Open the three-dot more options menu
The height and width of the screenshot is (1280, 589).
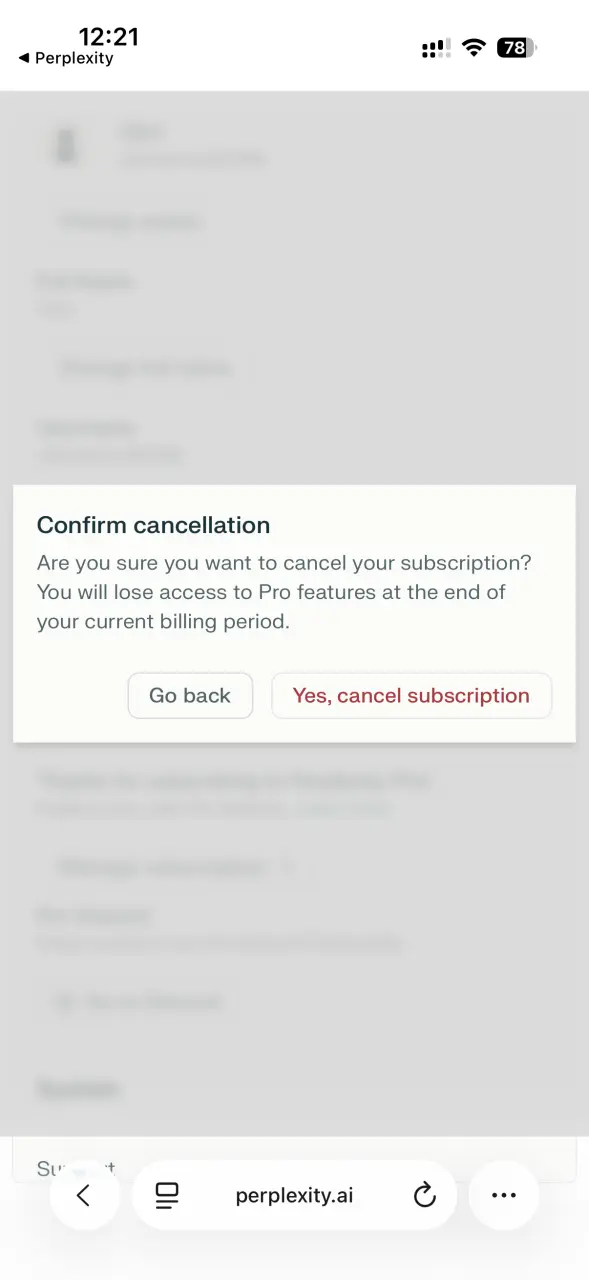(504, 1195)
